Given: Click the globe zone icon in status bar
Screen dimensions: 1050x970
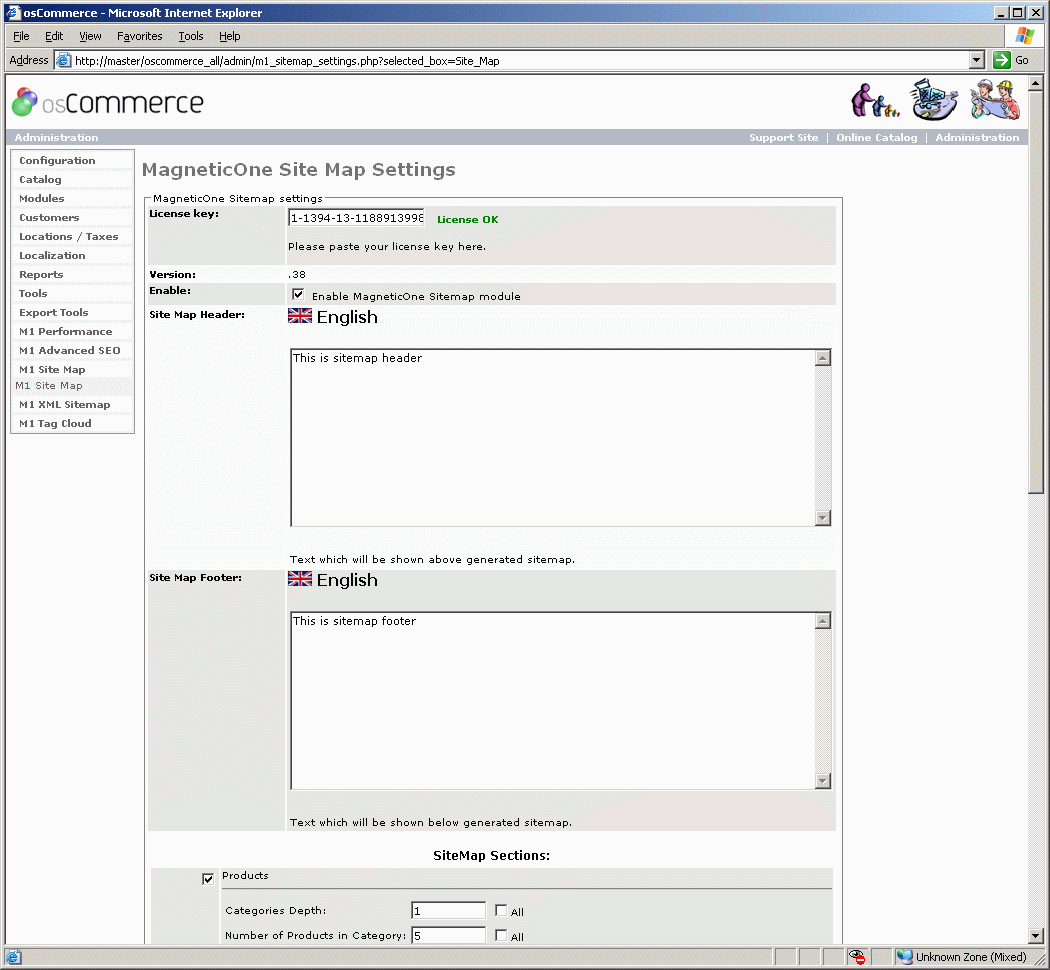Looking at the screenshot, I should click(x=905, y=957).
